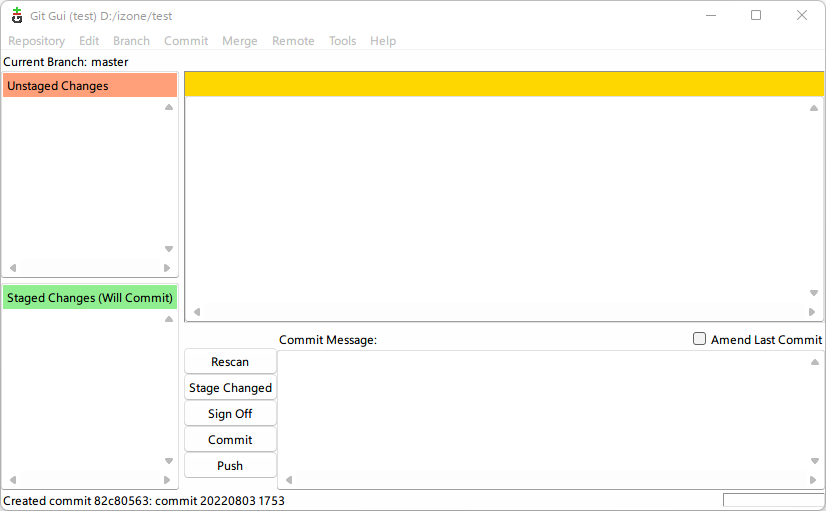The height and width of the screenshot is (511, 826).
Task: Open the Tools menu
Action: click(342, 41)
